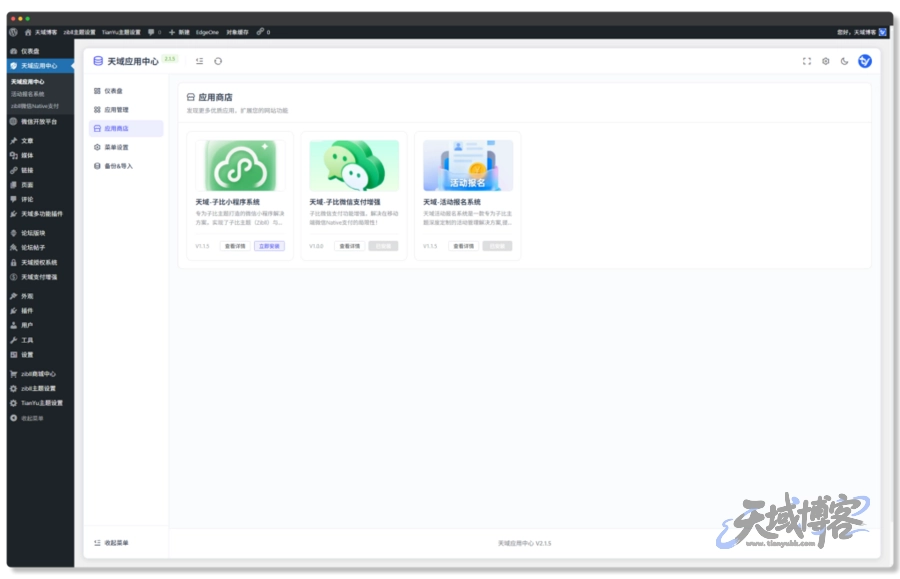
Task: Click the refresh icon in panel header
Action: tap(218, 61)
